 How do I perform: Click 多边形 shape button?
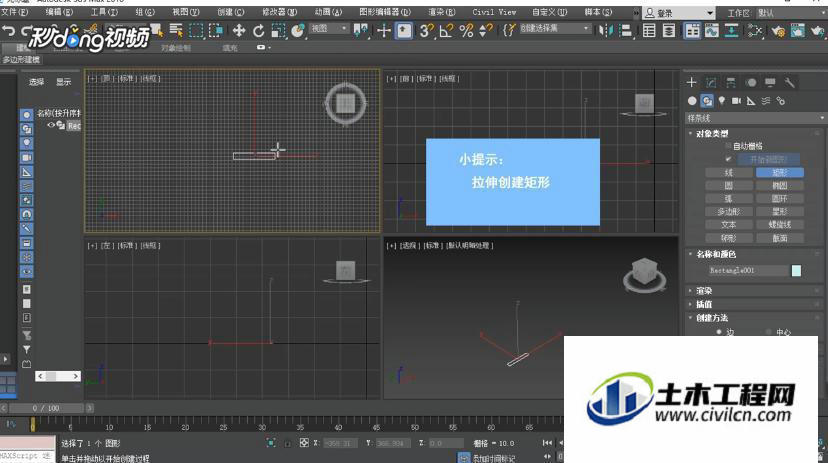tap(729, 212)
